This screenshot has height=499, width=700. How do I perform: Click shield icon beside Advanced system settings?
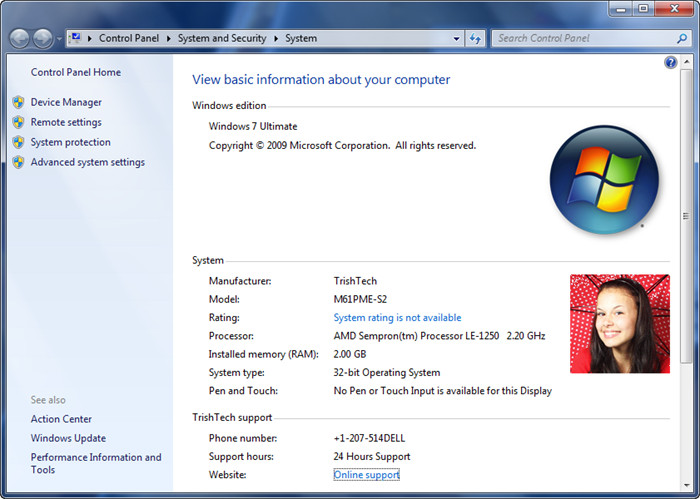(x=18, y=162)
